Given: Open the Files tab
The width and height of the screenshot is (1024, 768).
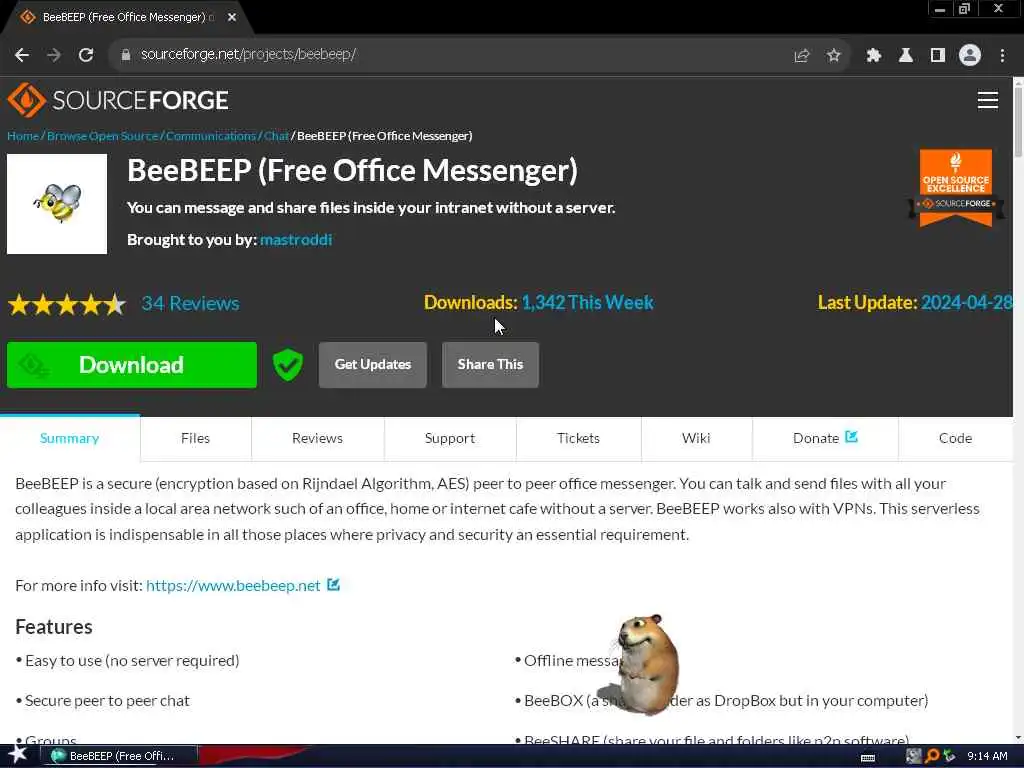Looking at the screenshot, I should coord(195,438).
